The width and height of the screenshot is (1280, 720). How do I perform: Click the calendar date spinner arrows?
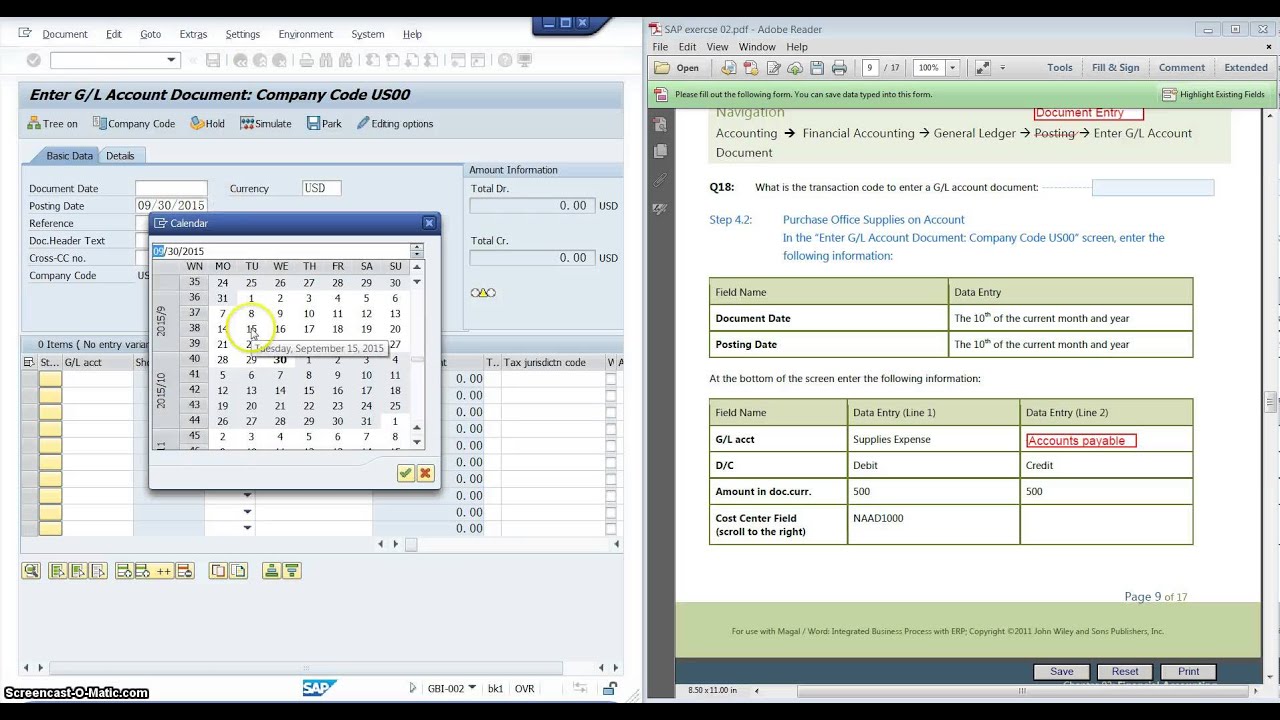pos(417,250)
